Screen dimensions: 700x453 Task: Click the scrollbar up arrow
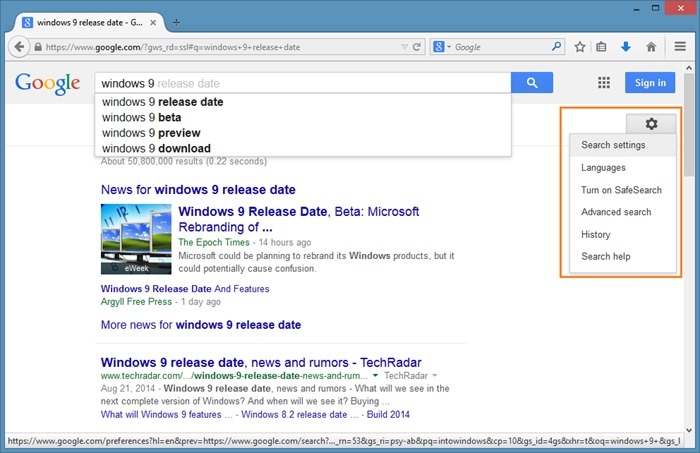689,68
